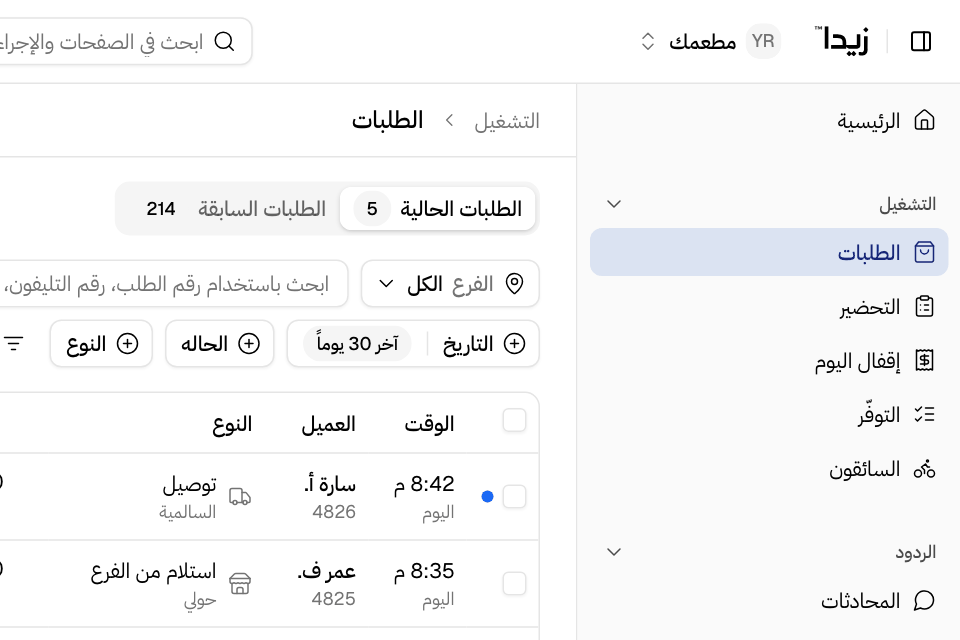Click customer name عمر ف.
The image size is (960, 640).
click(326, 571)
